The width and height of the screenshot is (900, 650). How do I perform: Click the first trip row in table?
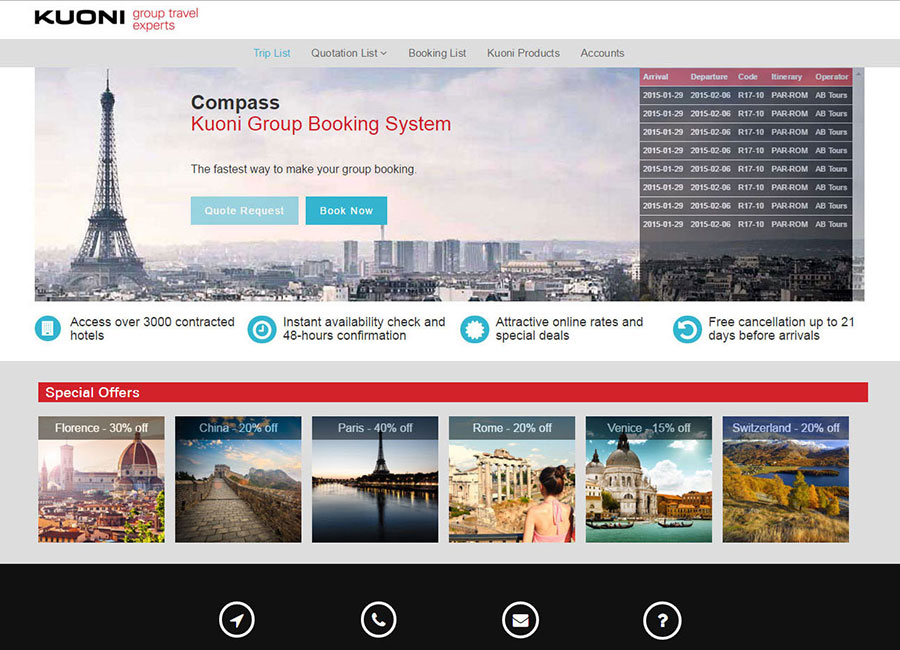[x=745, y=95]
